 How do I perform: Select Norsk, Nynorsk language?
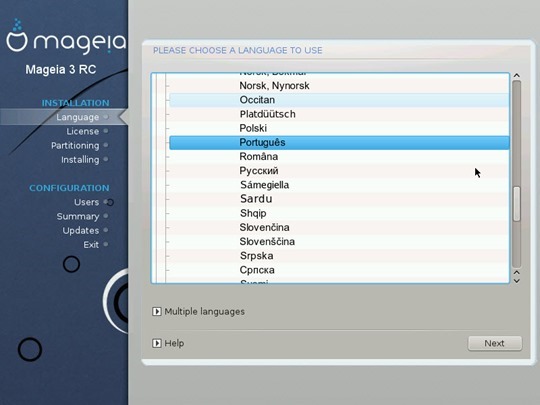339,86
